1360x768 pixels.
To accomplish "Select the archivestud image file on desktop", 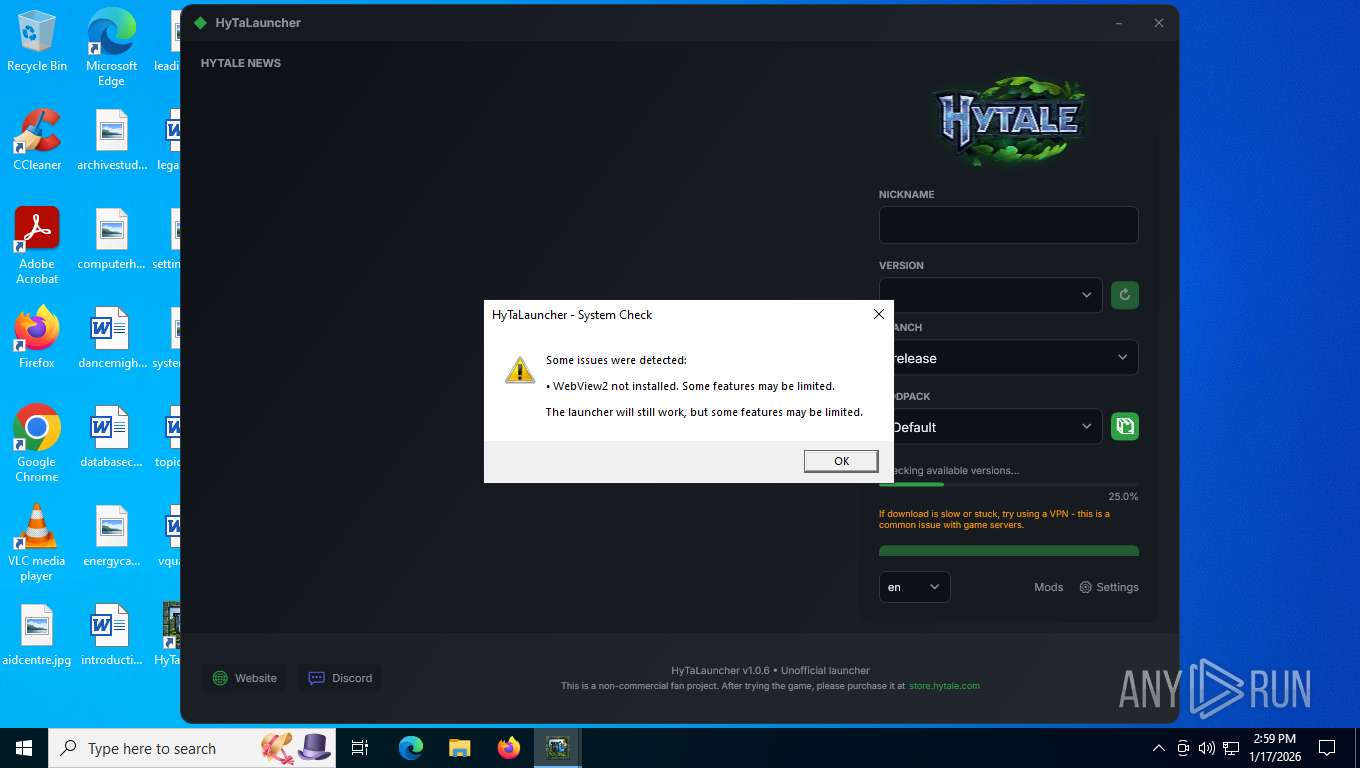I will 112,140.
